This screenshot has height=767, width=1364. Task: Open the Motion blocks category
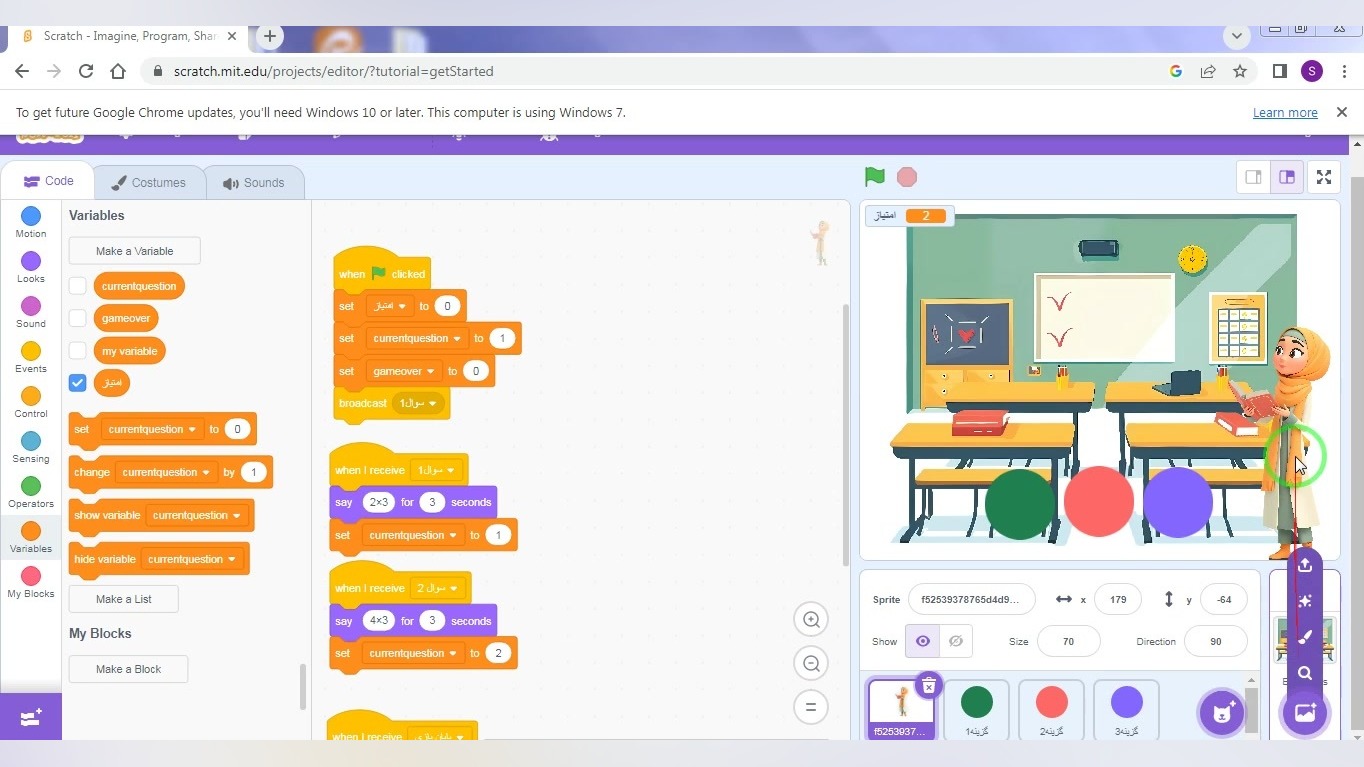pos(31,223)
